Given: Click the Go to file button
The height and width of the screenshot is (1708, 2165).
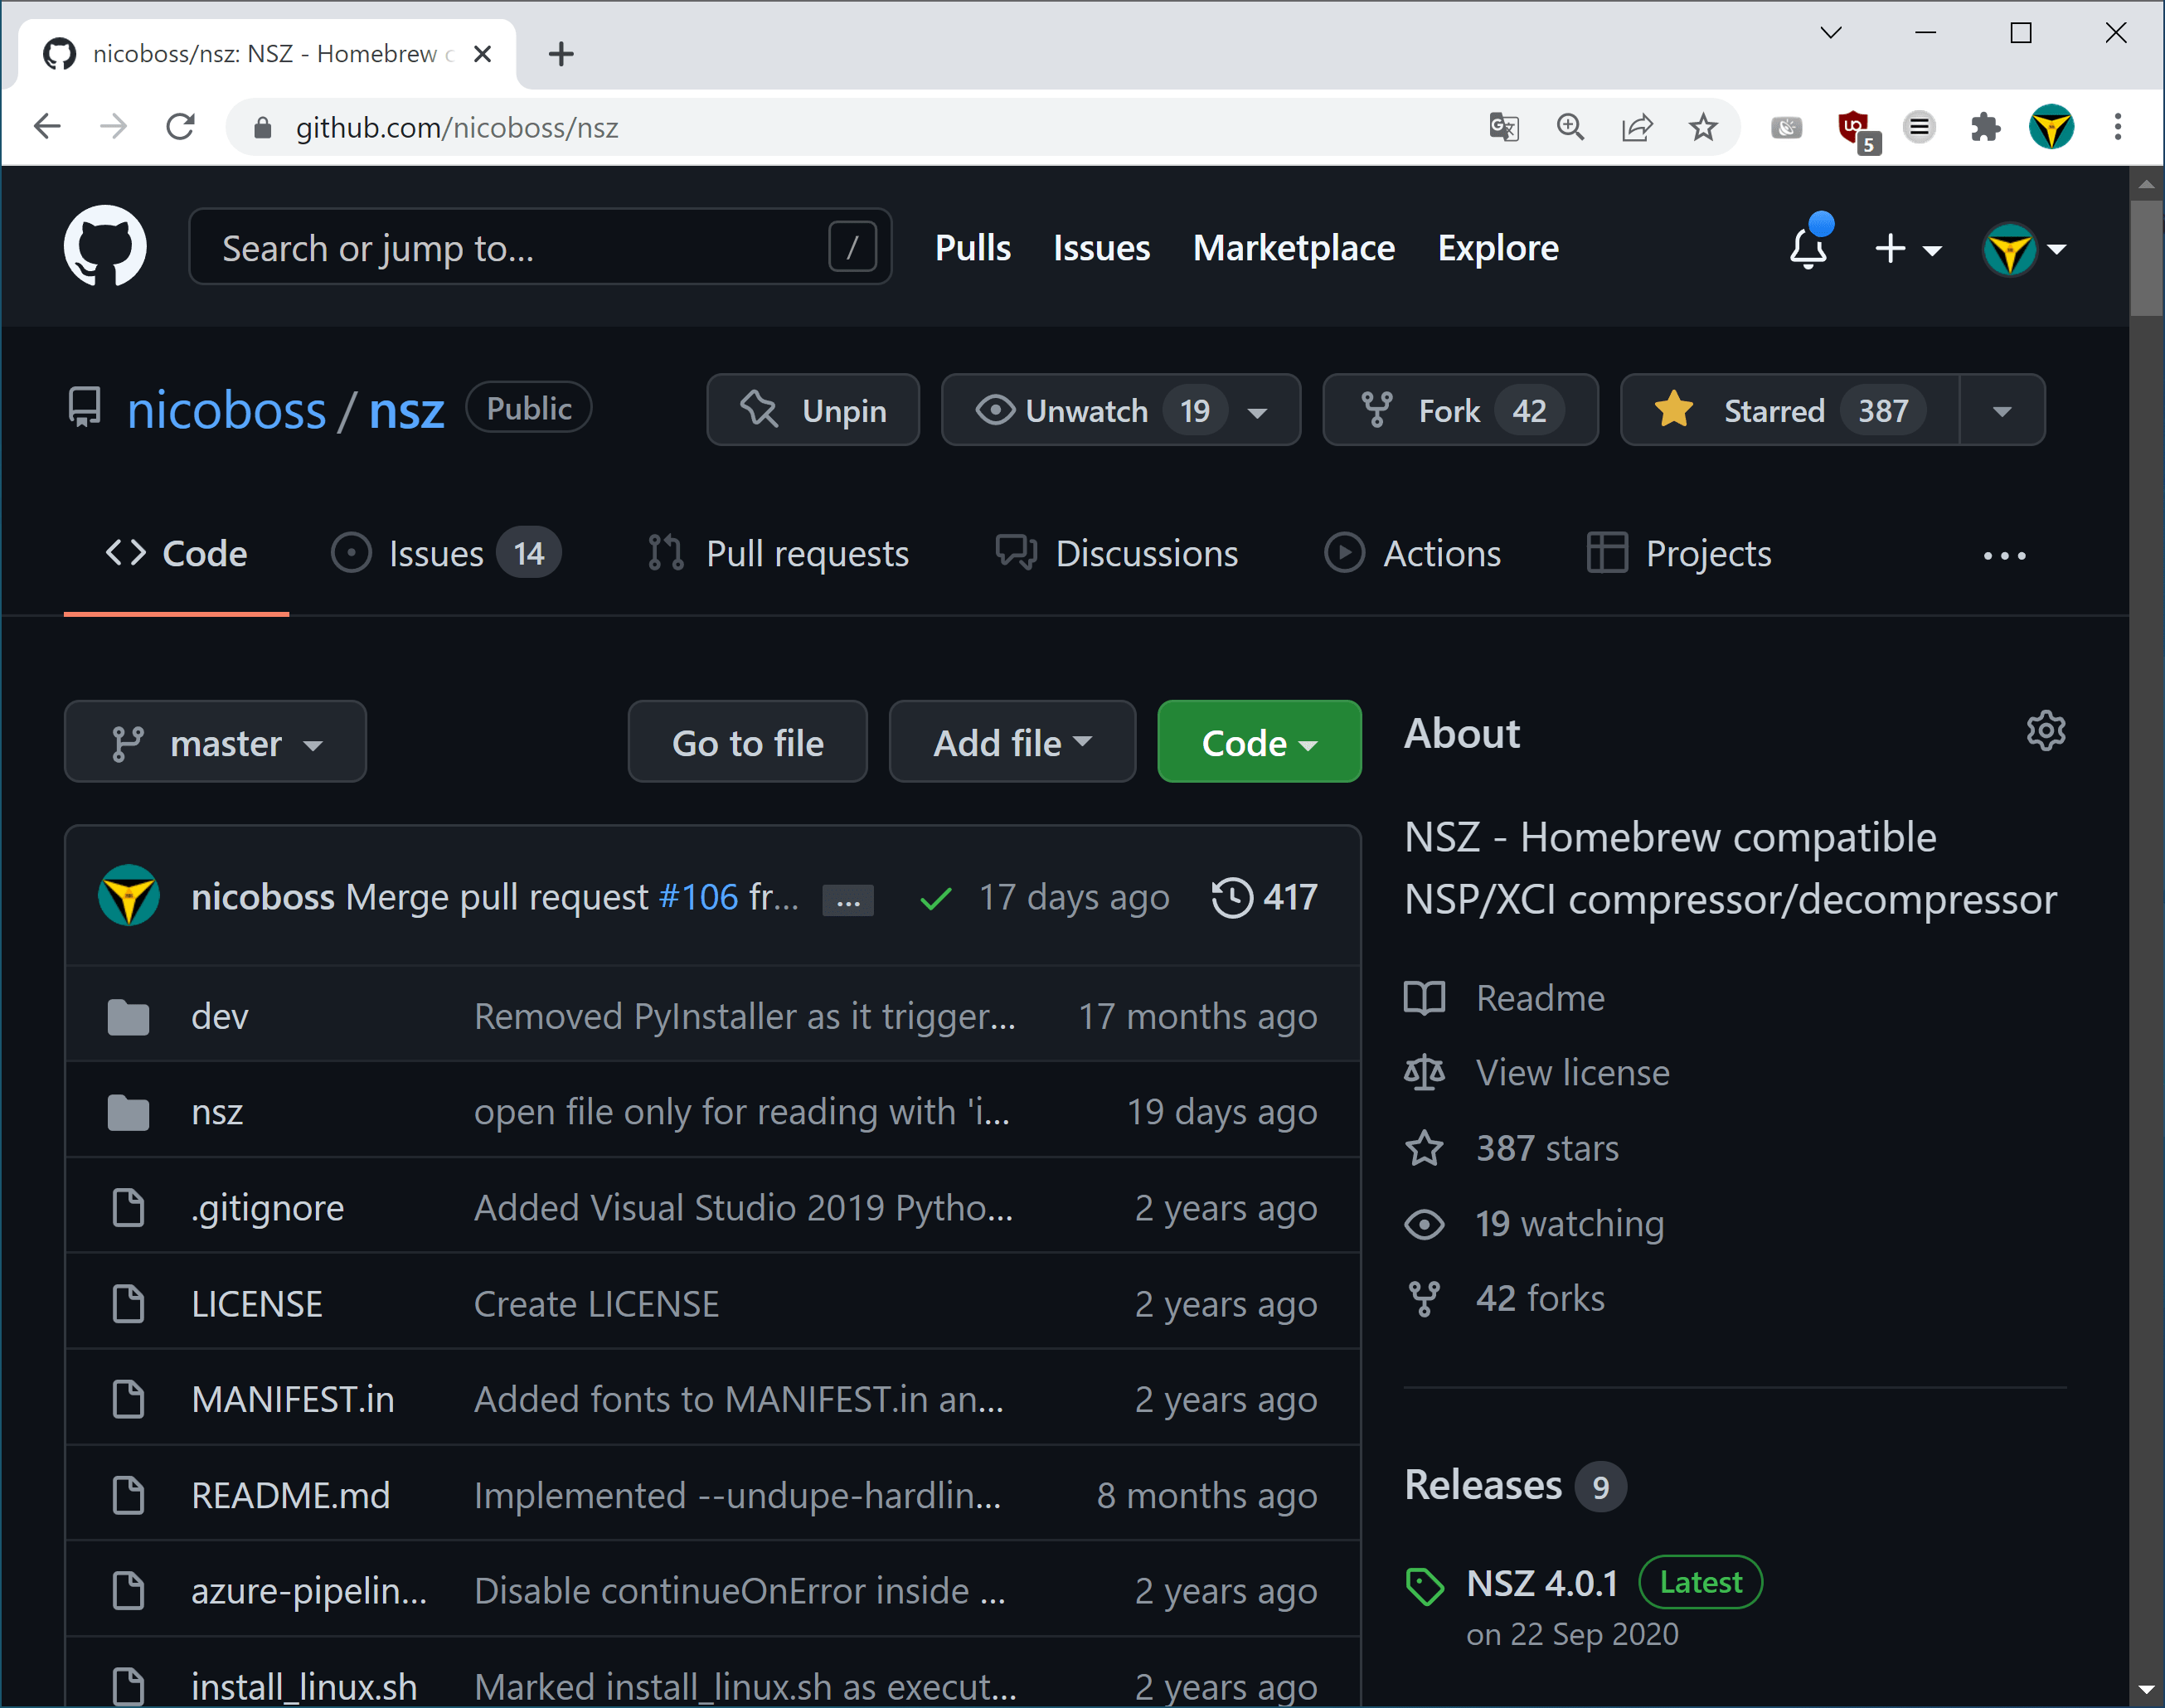Looking at the screenshot, I should click(x=747, y=742).
